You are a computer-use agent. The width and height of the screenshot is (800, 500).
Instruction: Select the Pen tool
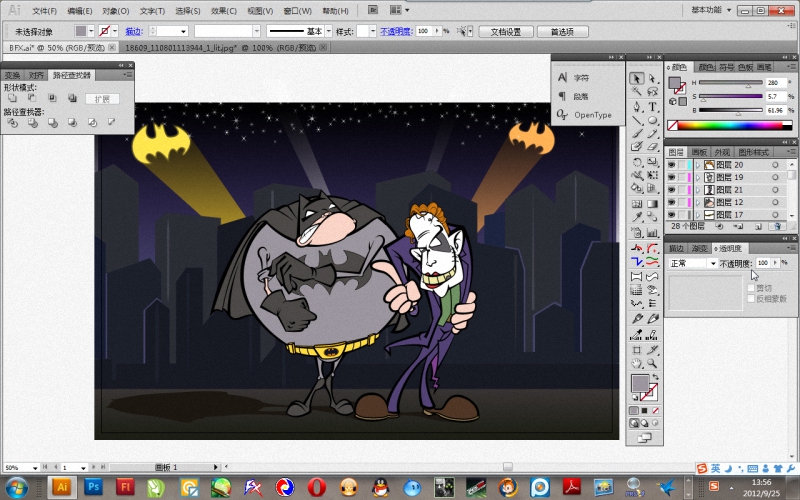click(636, 107)
